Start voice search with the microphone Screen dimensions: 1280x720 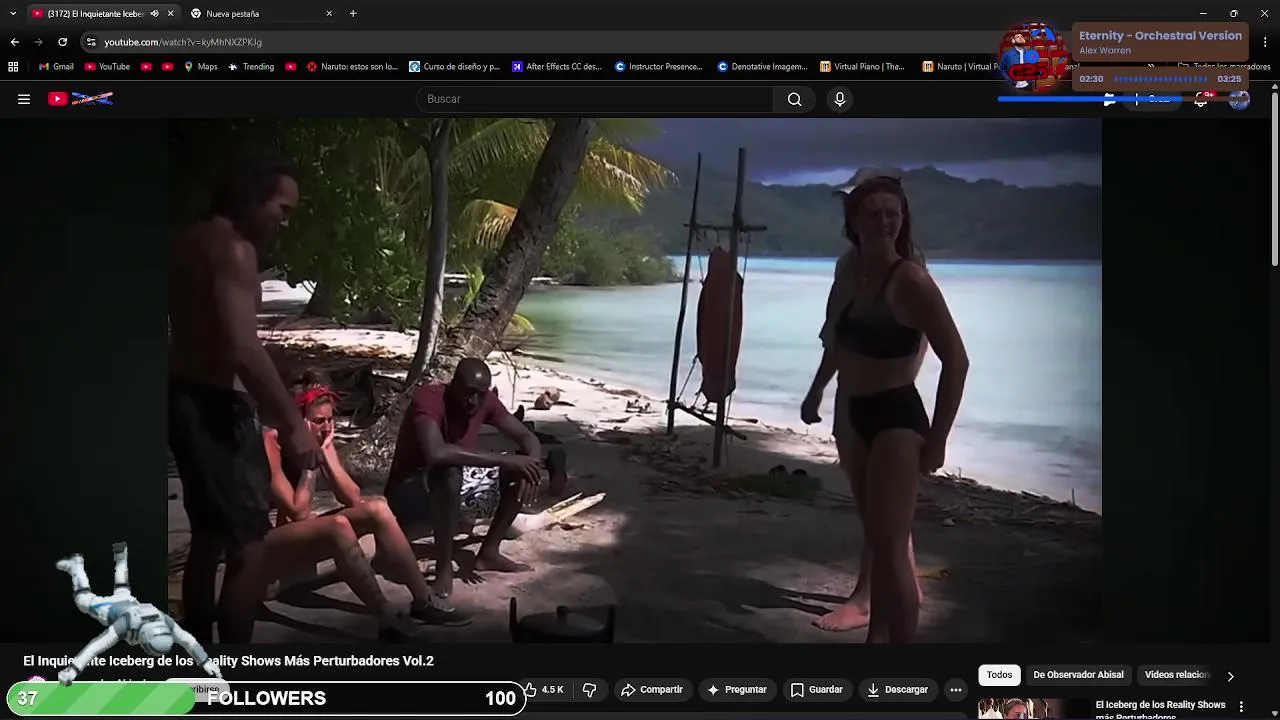pyautogui.click(x=840, y=99)
